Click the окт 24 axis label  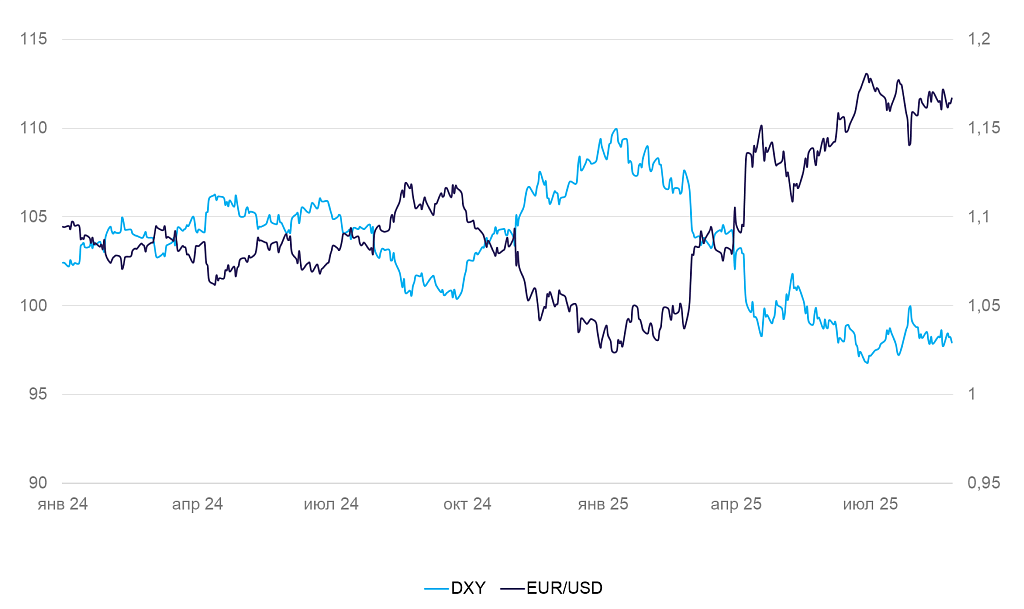(x=467, y=504)
